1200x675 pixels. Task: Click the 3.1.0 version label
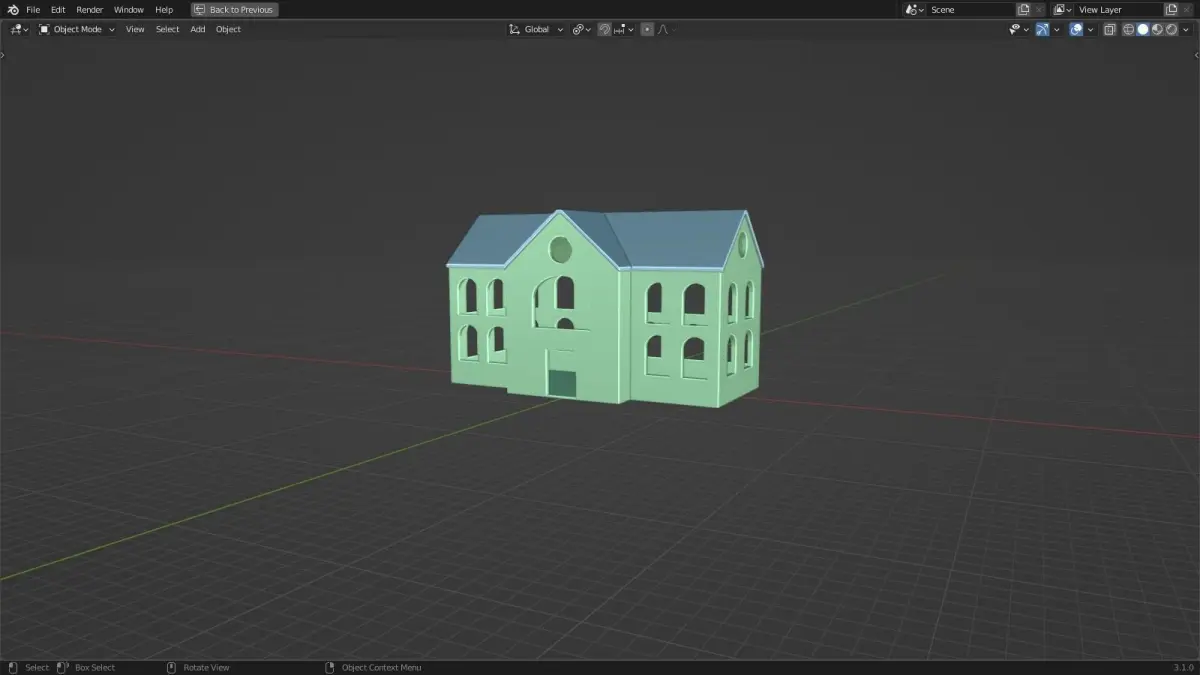1183,667
